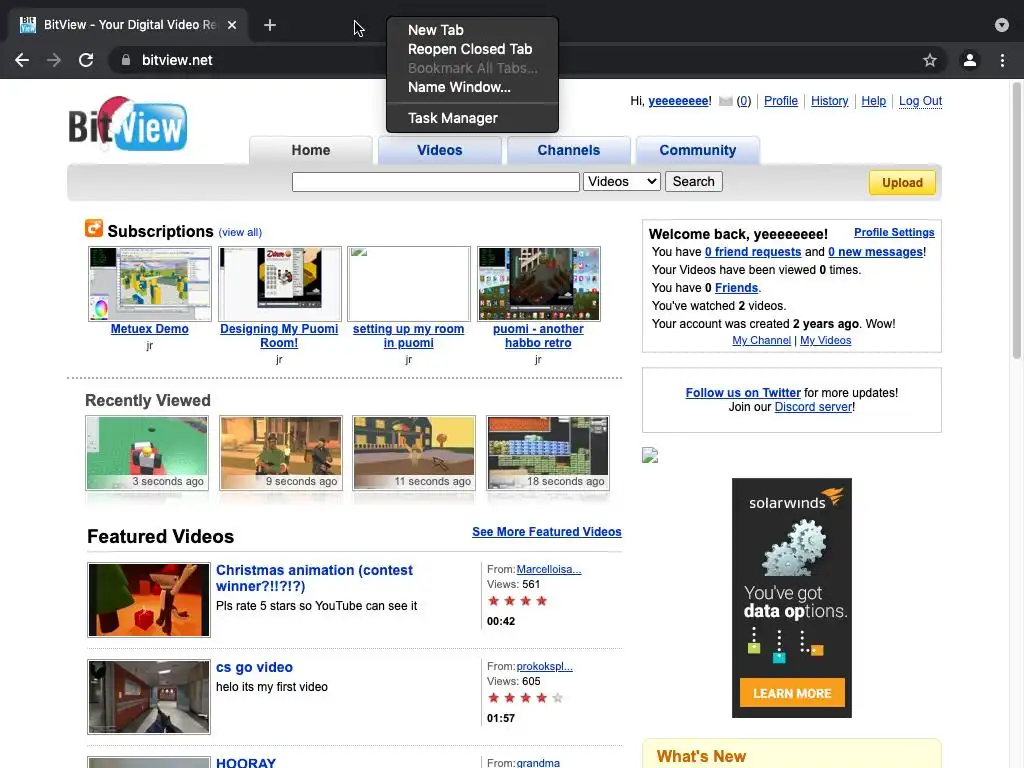
Task: Open recently viewed video 11 seconds ago
Action: click(x=414, y=453)
